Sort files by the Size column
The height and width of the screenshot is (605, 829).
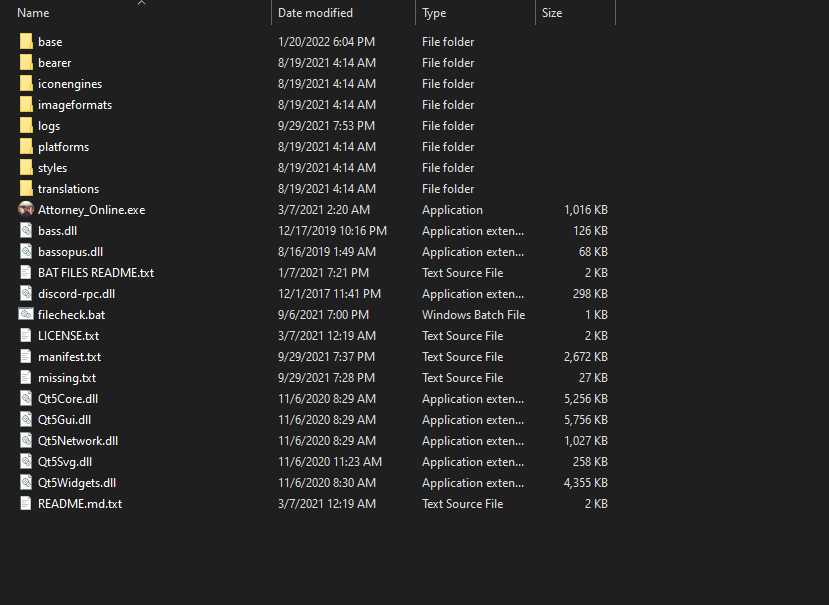pyautogui.click(x=552, y=13)
